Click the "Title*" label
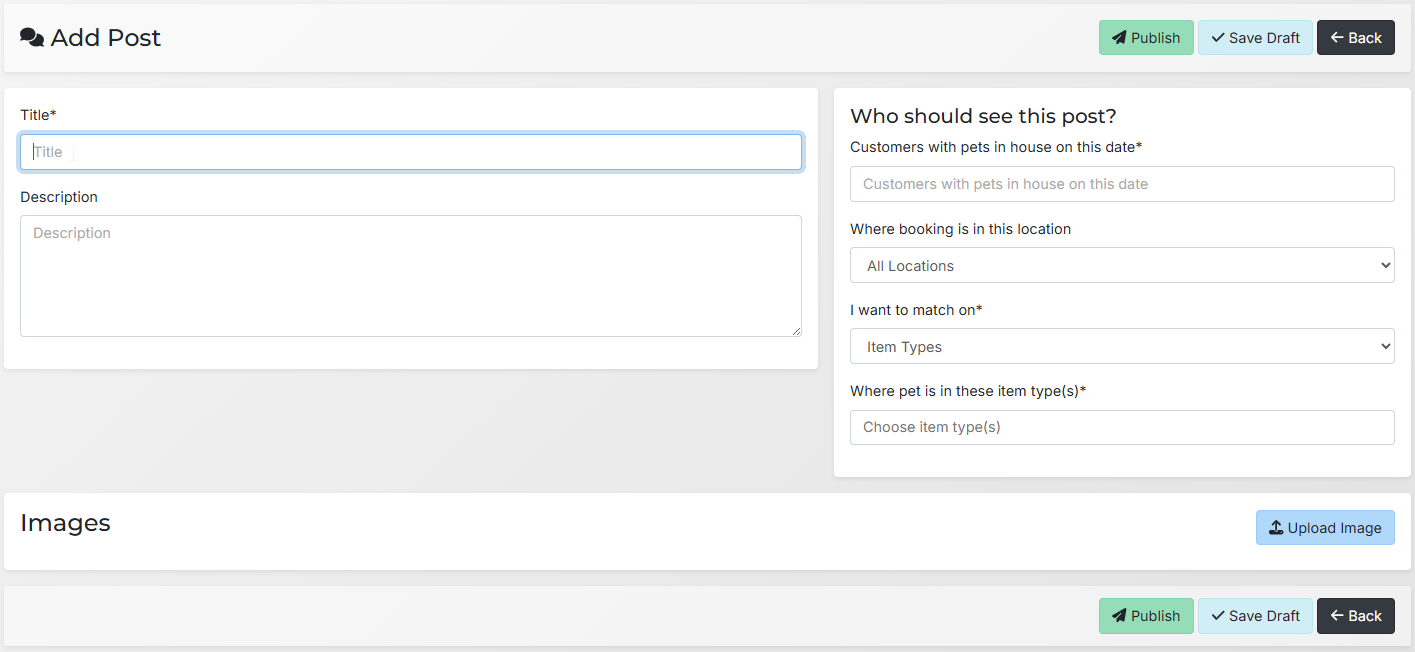This screenshot has height=652, width=1415. 38,115
